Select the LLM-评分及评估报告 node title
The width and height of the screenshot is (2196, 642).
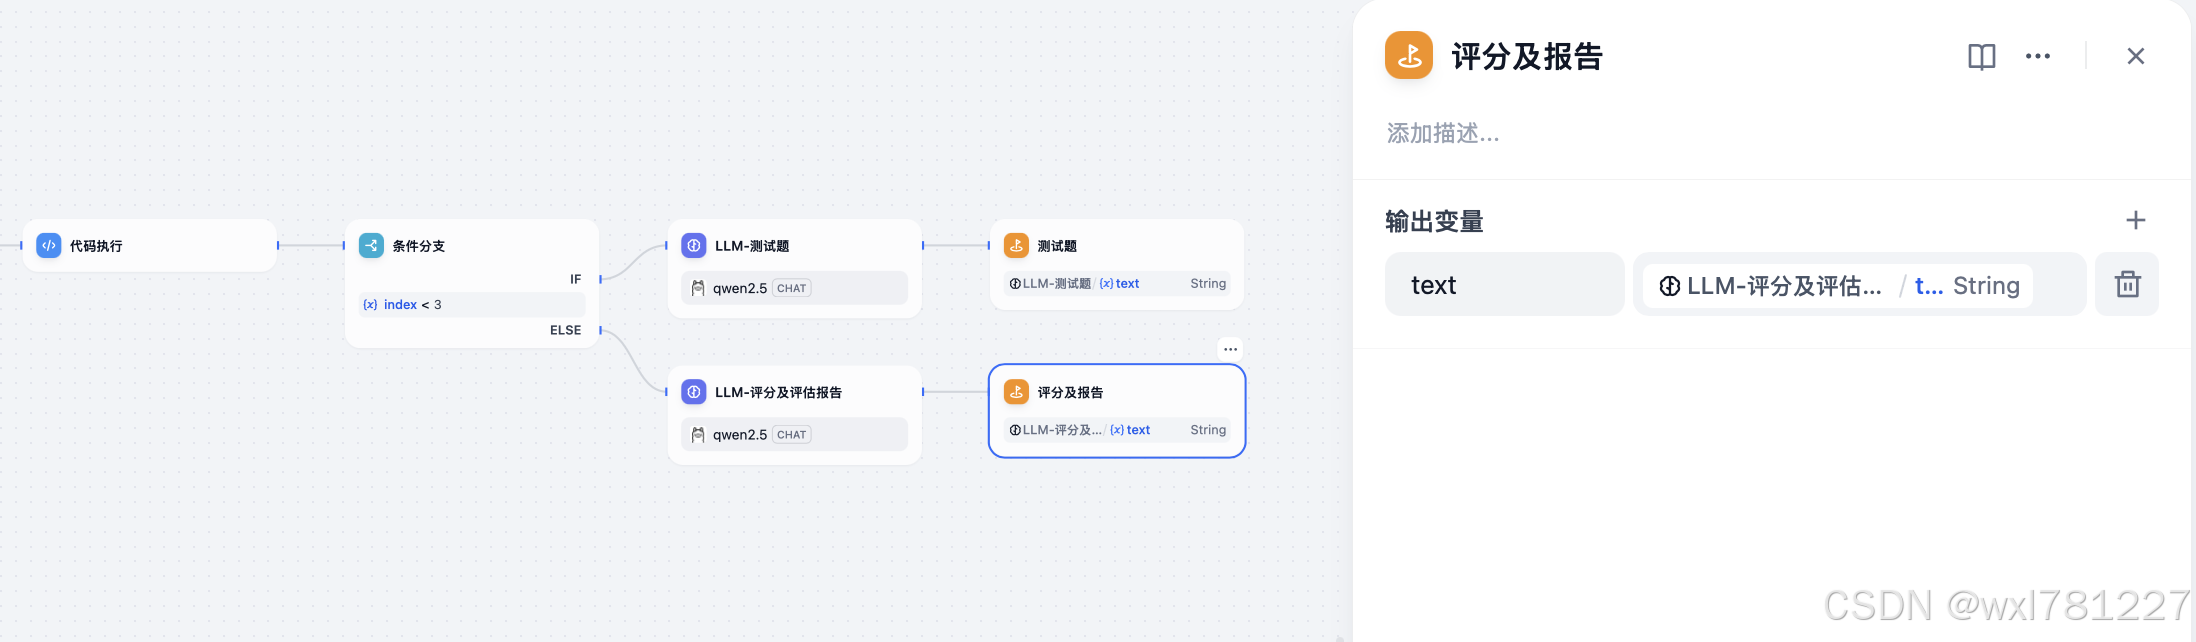[x=778, y=392]
